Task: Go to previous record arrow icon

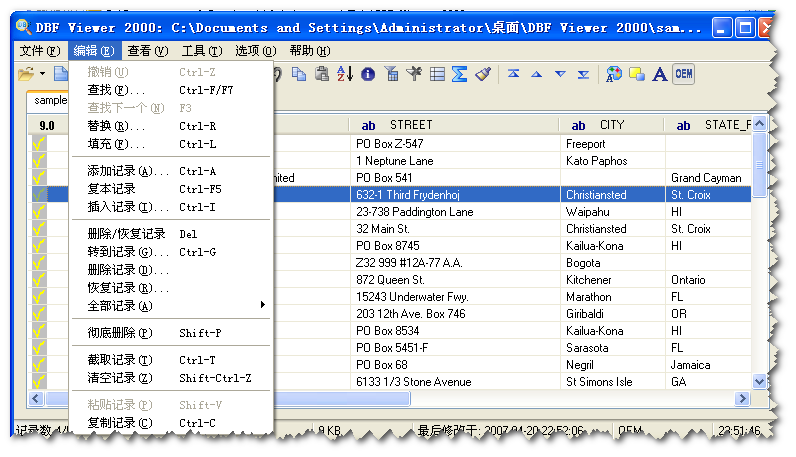Action: point(537,74)
